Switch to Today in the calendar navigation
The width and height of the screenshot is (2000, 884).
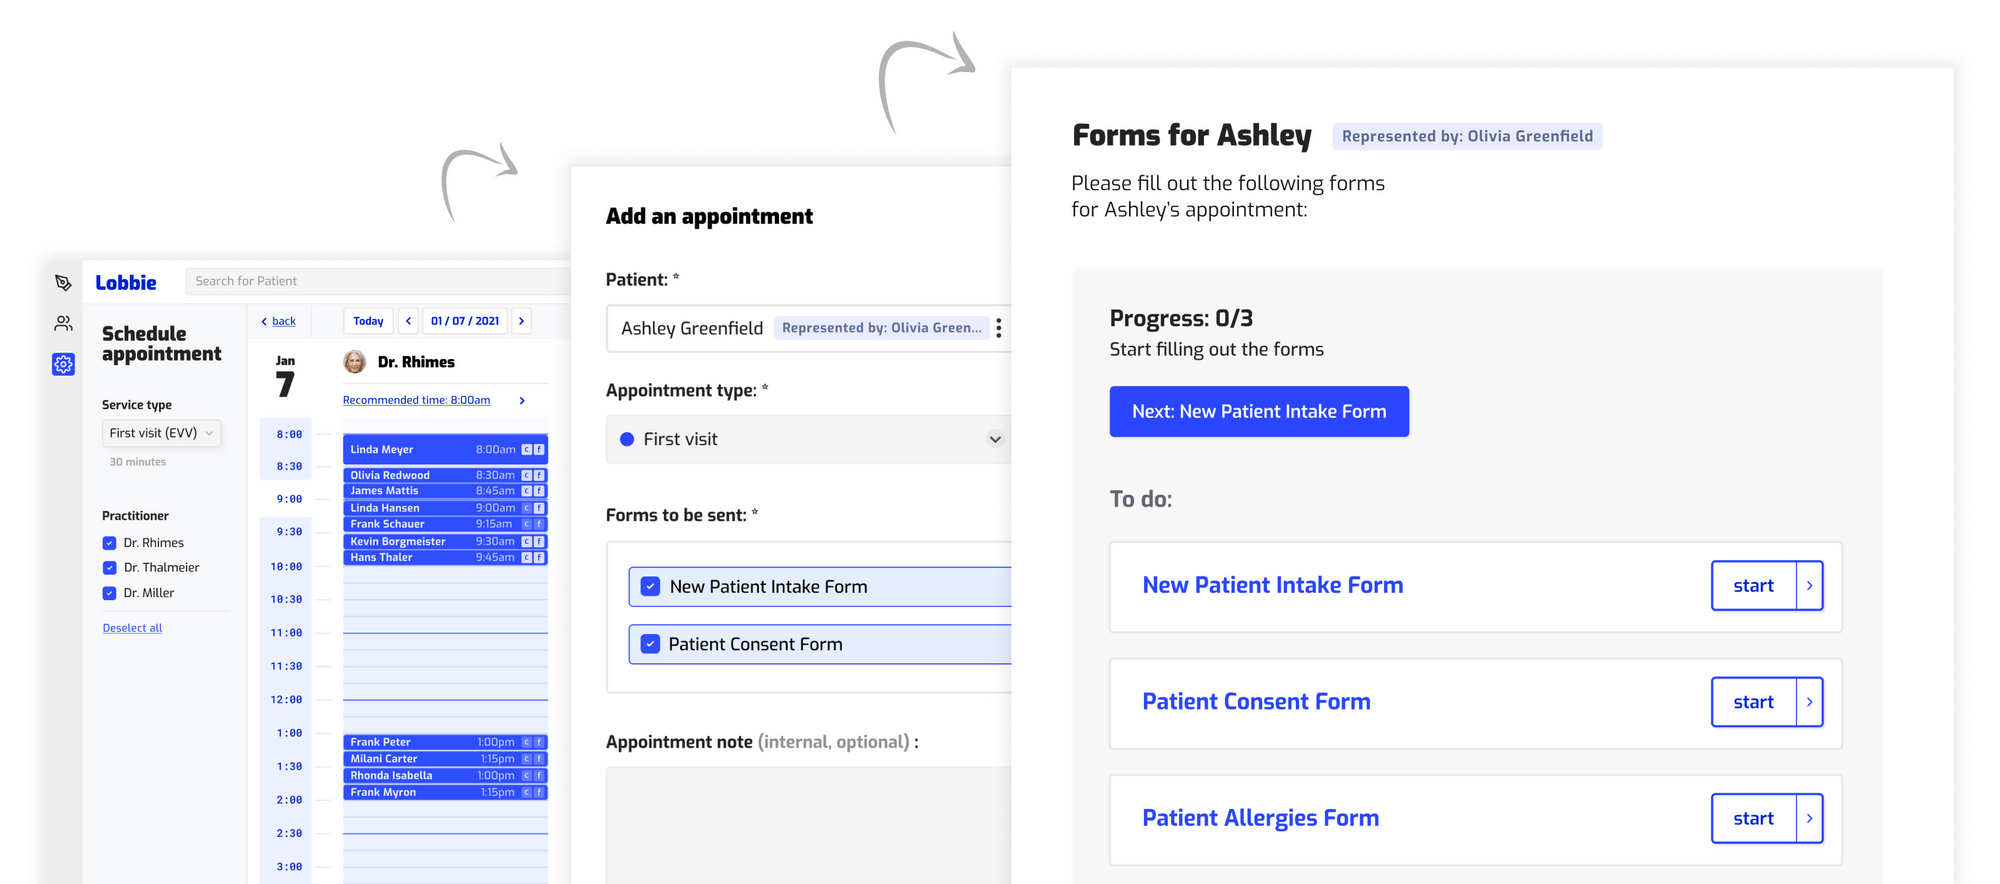[x=368, y=320]
